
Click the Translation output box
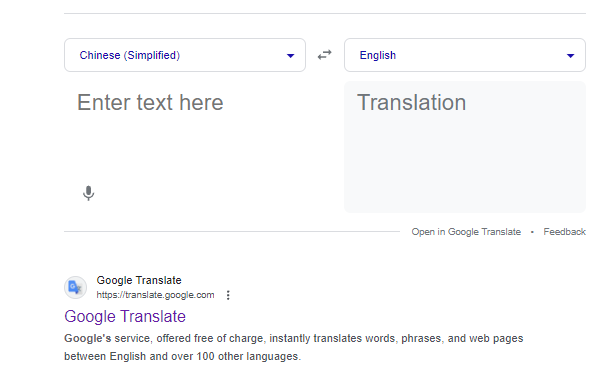pos(465,147)
